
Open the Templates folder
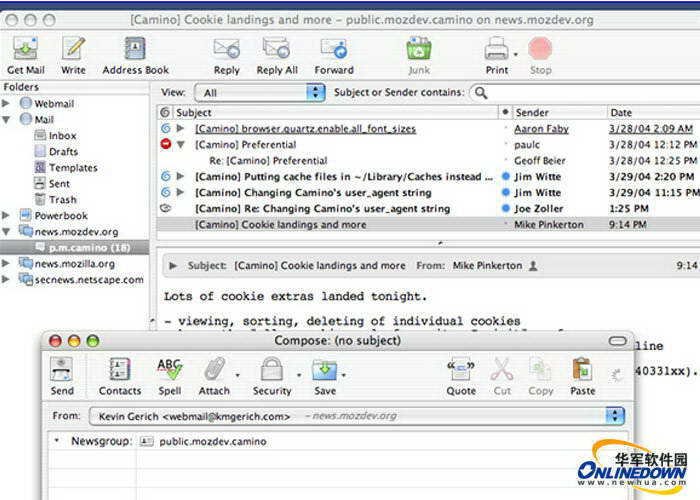coord(73,168)
